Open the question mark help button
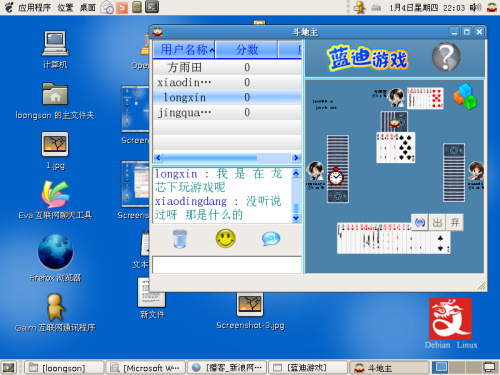Image resolution: width=500 pixels, height=375 pixels. coord(446,57)
